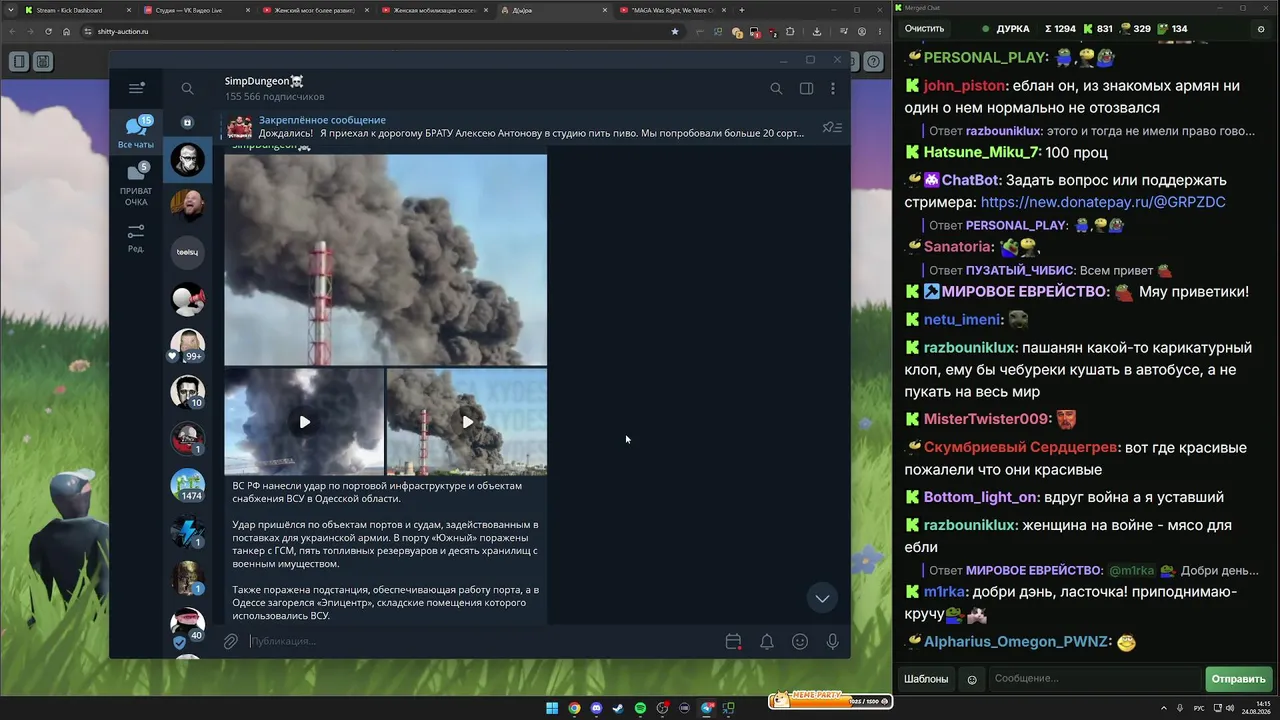This screenshot has height=720, width=1280.
Task: Focus the Сообщение chat input
Action: (x=1095, y=679)
